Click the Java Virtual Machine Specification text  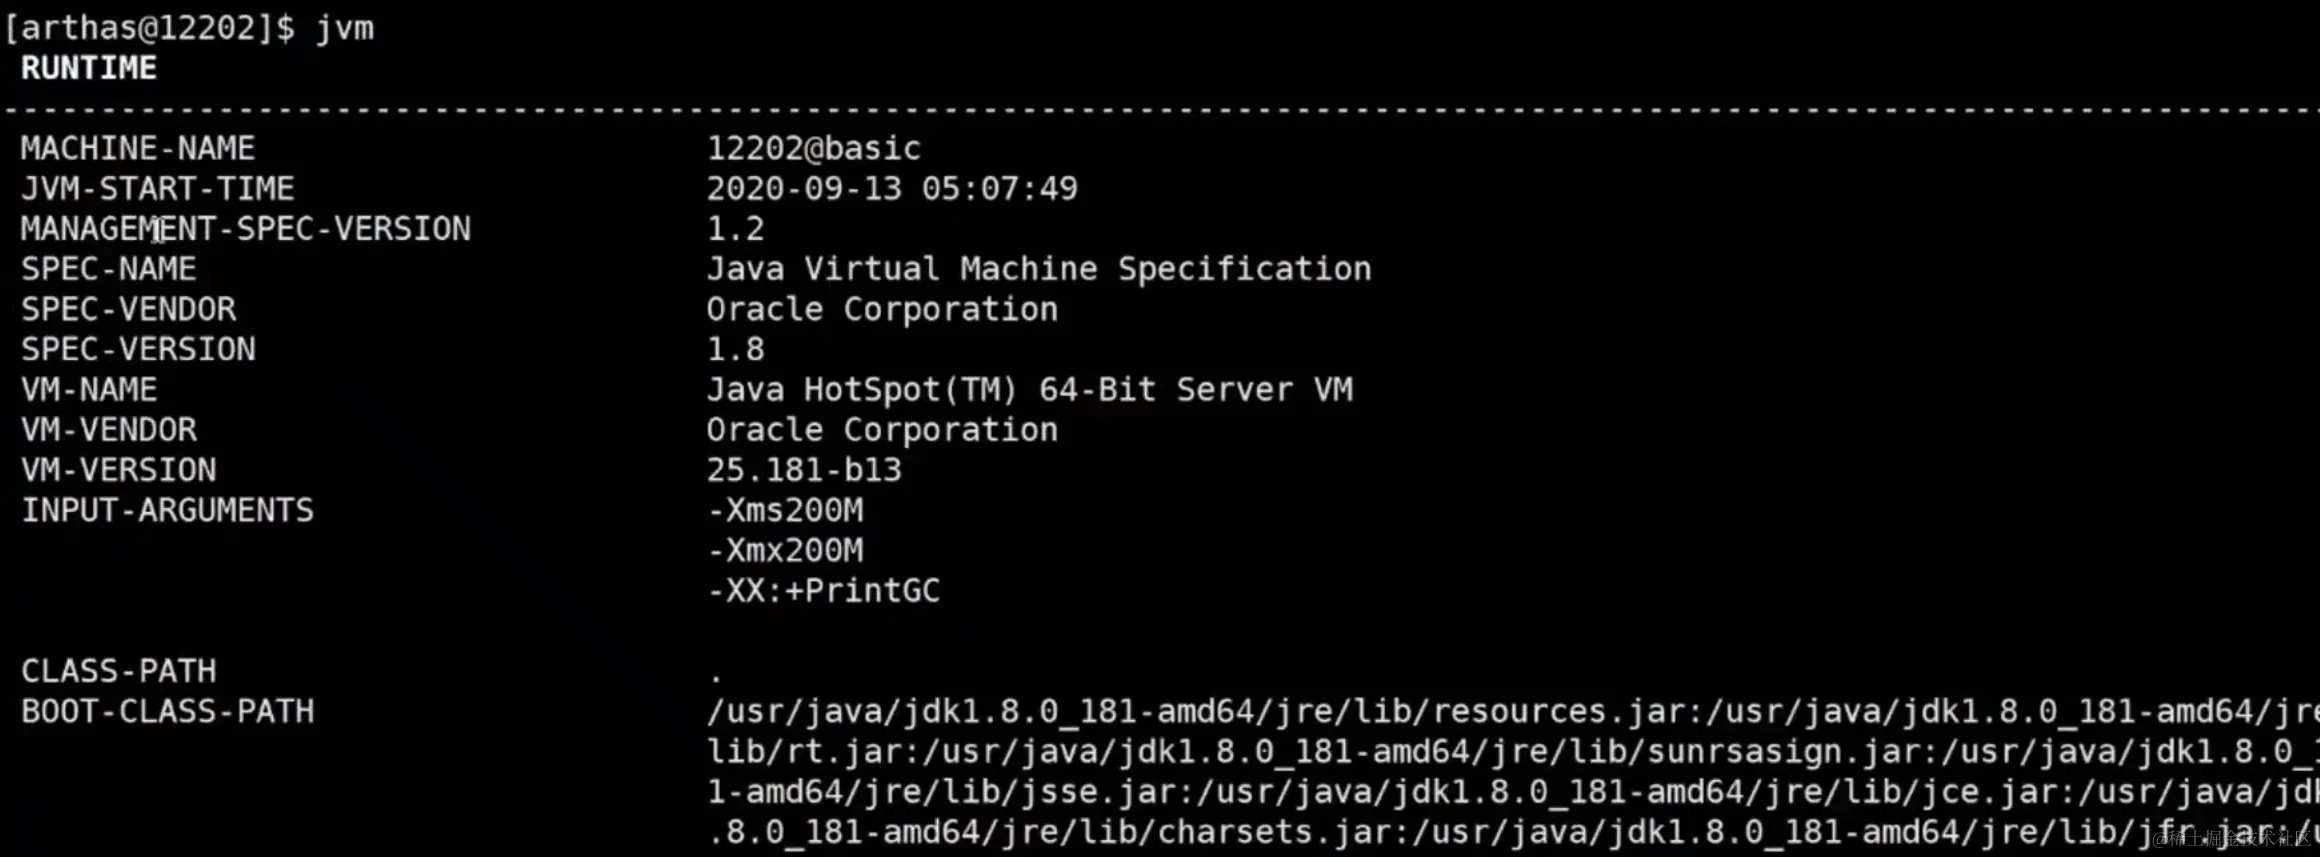(x=1039, y=269)
